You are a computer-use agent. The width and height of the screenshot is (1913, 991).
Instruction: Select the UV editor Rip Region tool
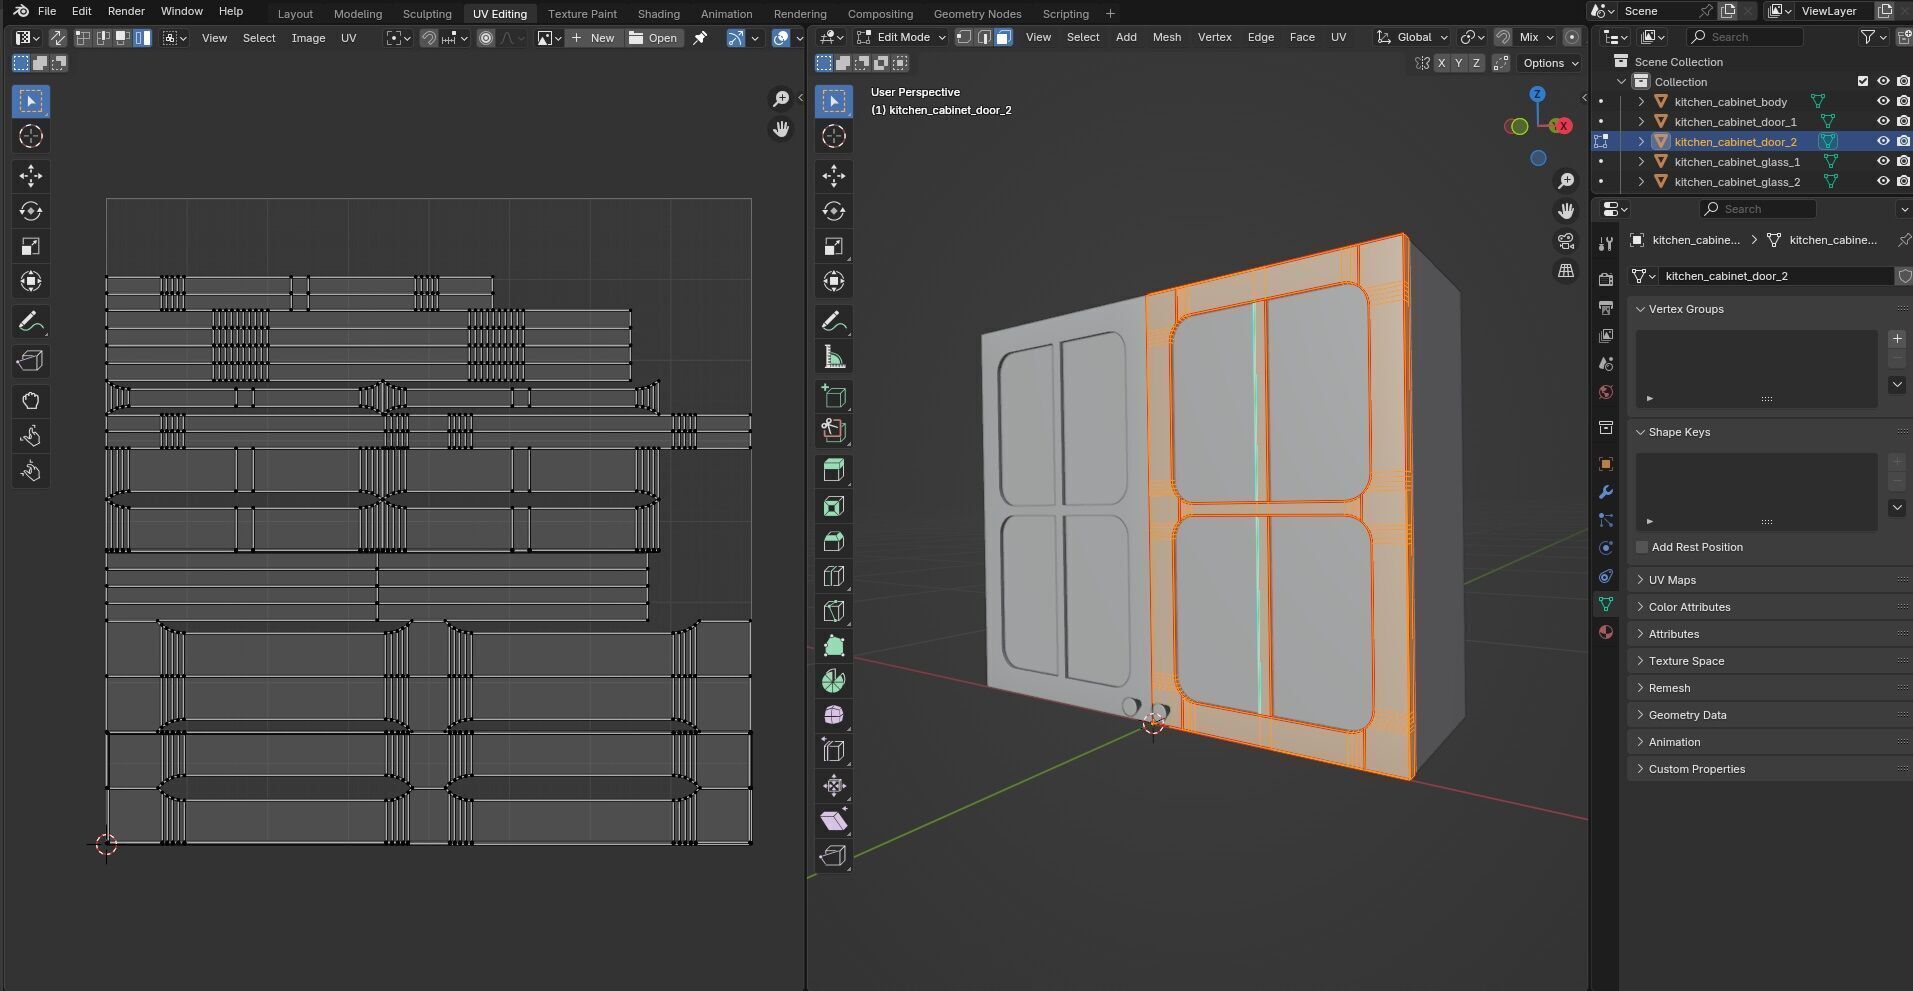[31, 361]
